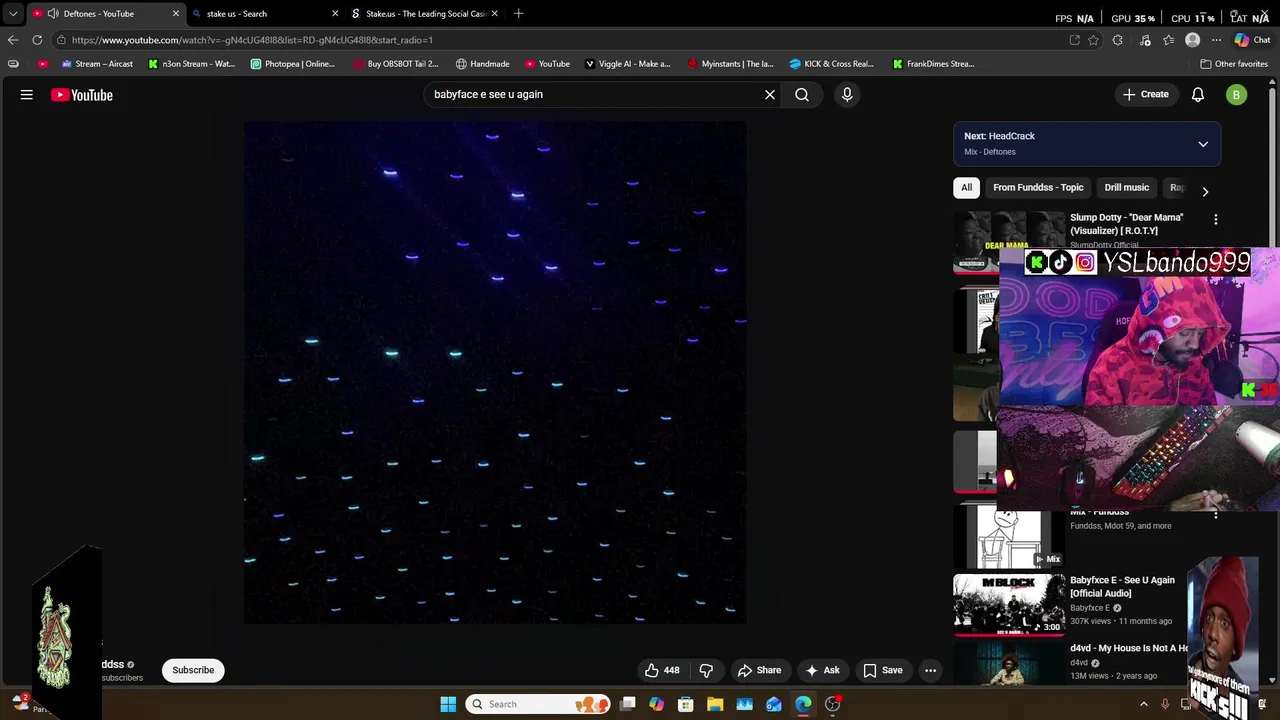
Task: Open KICK & Cross Real bookmark
Action: point(831,64)
